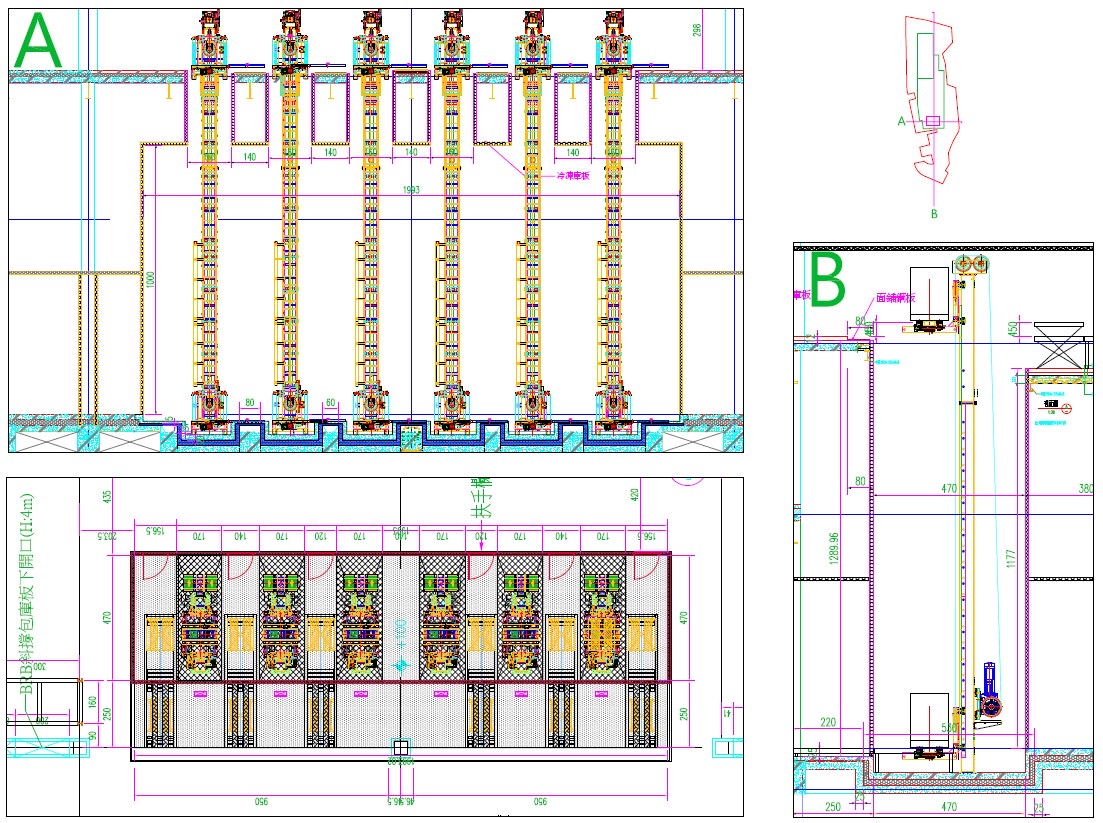
Task: Select the 298 dimension at top right of view A
Action: tap(697, 32)
